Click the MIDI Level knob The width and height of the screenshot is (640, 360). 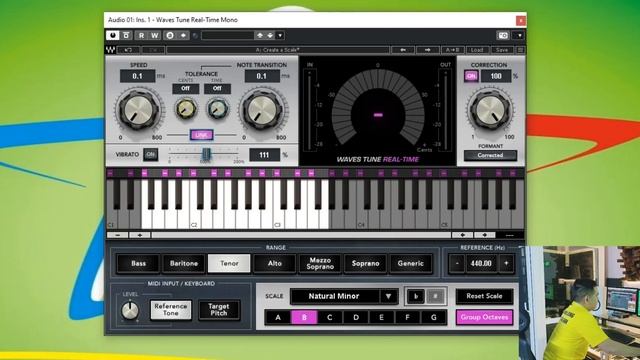[130, 311]
